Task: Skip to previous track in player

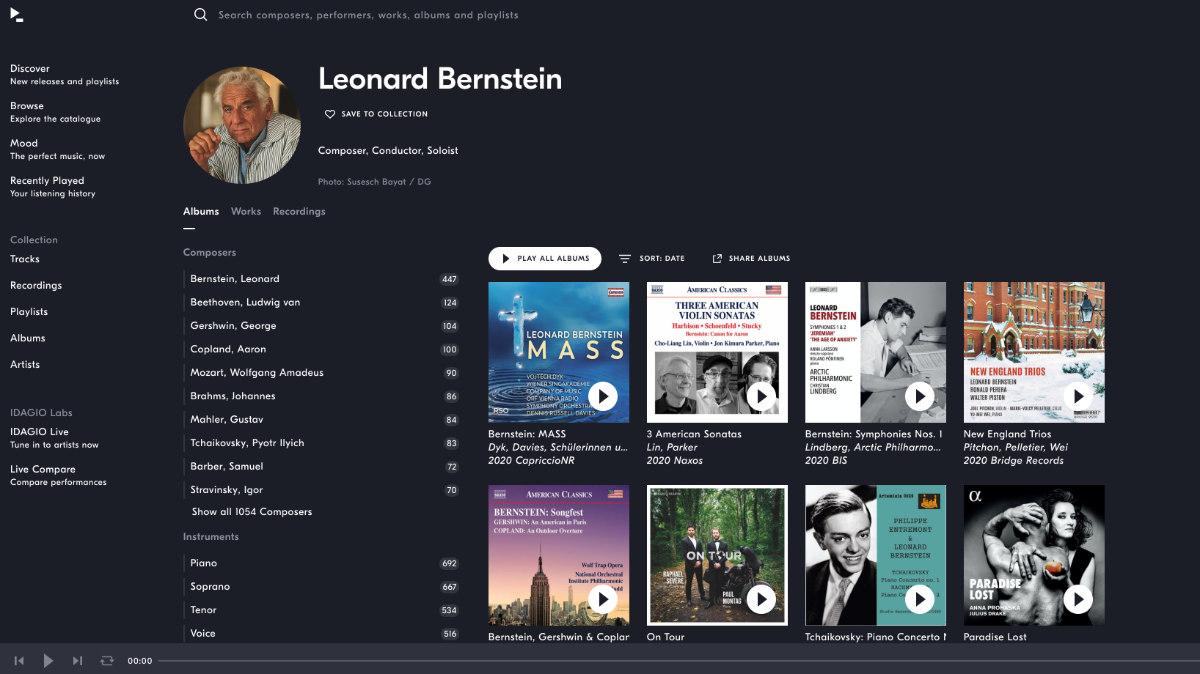Action: point(18,661)
